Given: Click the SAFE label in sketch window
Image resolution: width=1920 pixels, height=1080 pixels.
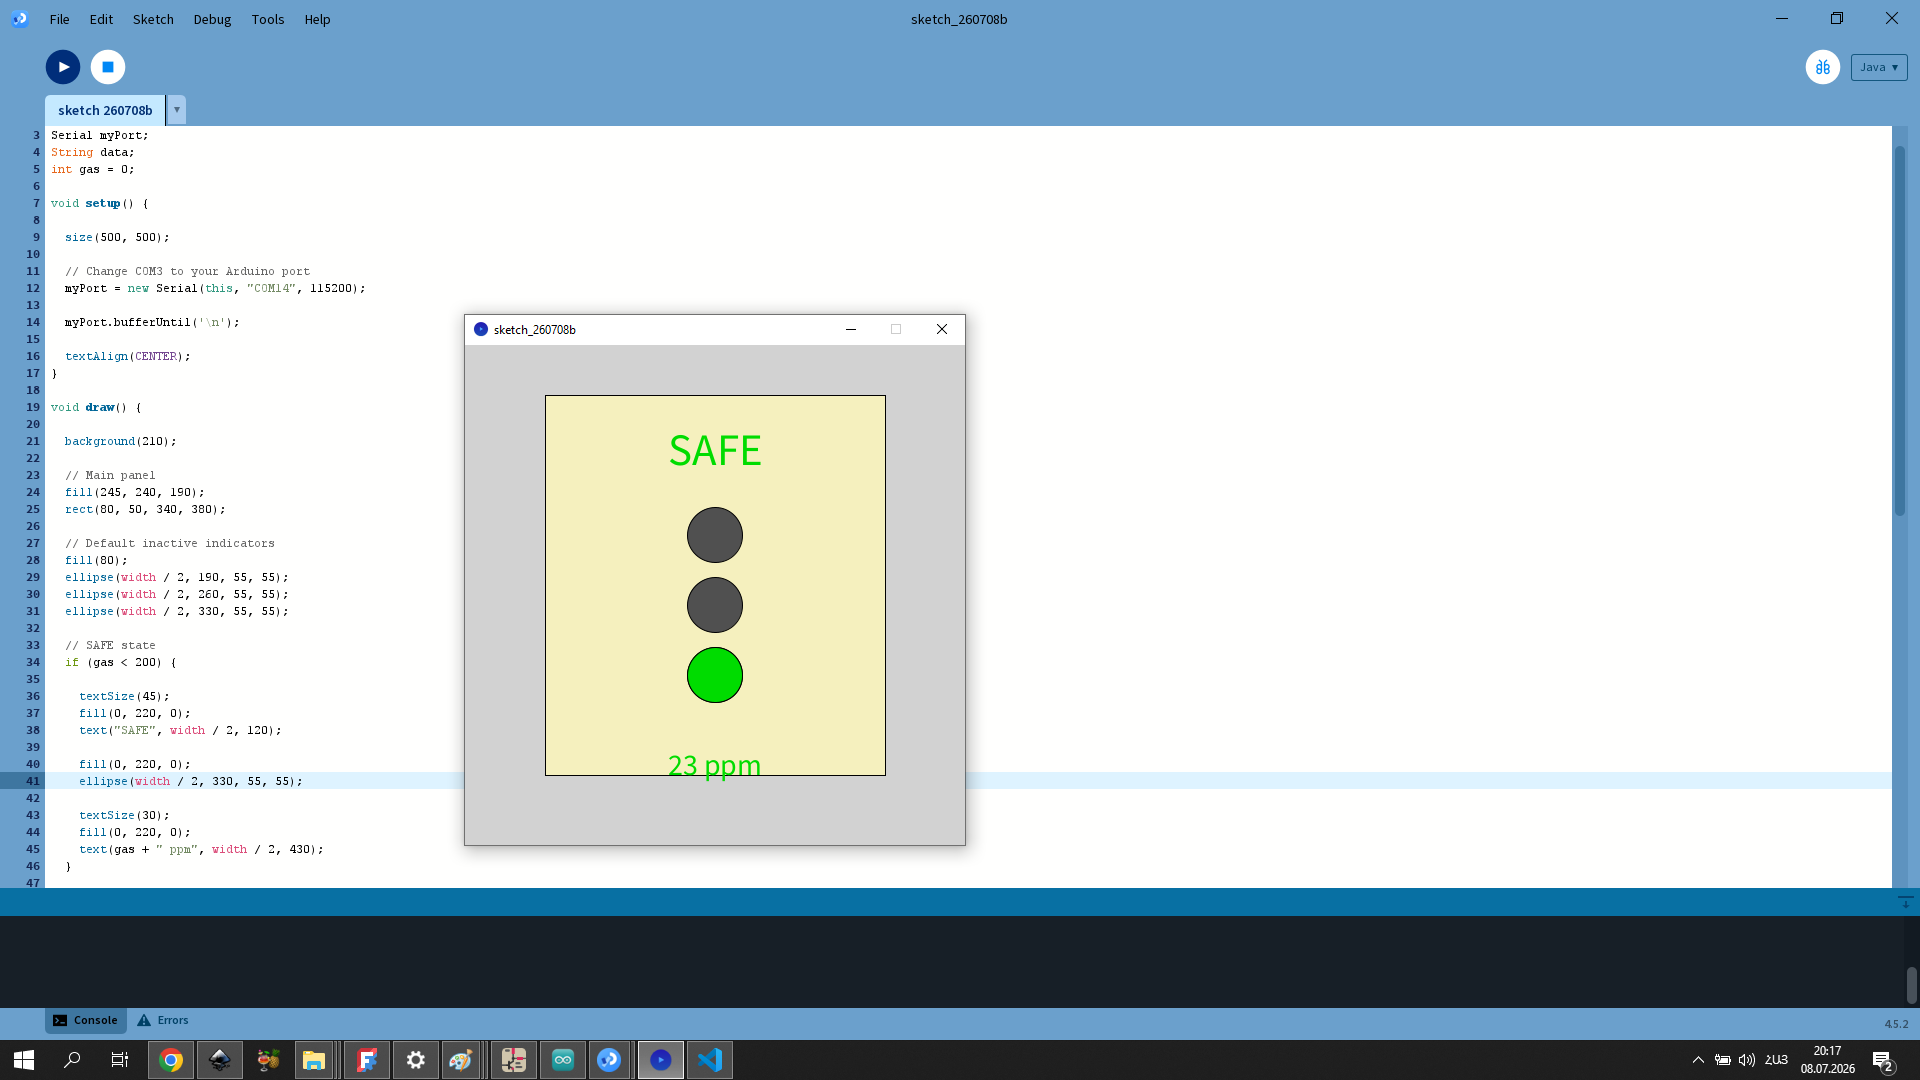Looking at the screenshot, I should point(715,451).
